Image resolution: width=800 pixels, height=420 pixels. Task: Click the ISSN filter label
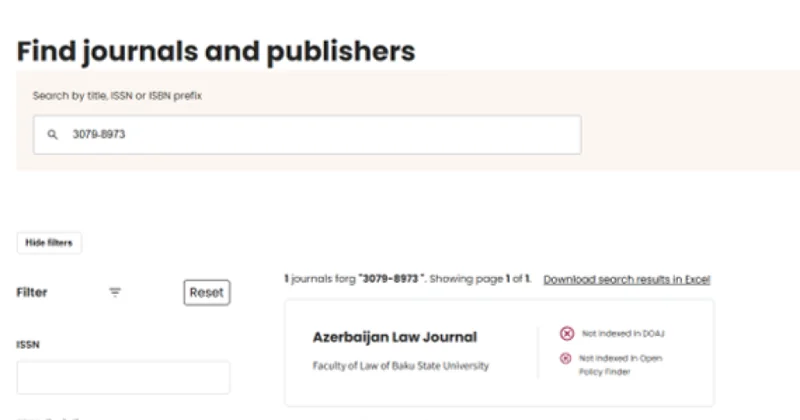tap(28, 345)
